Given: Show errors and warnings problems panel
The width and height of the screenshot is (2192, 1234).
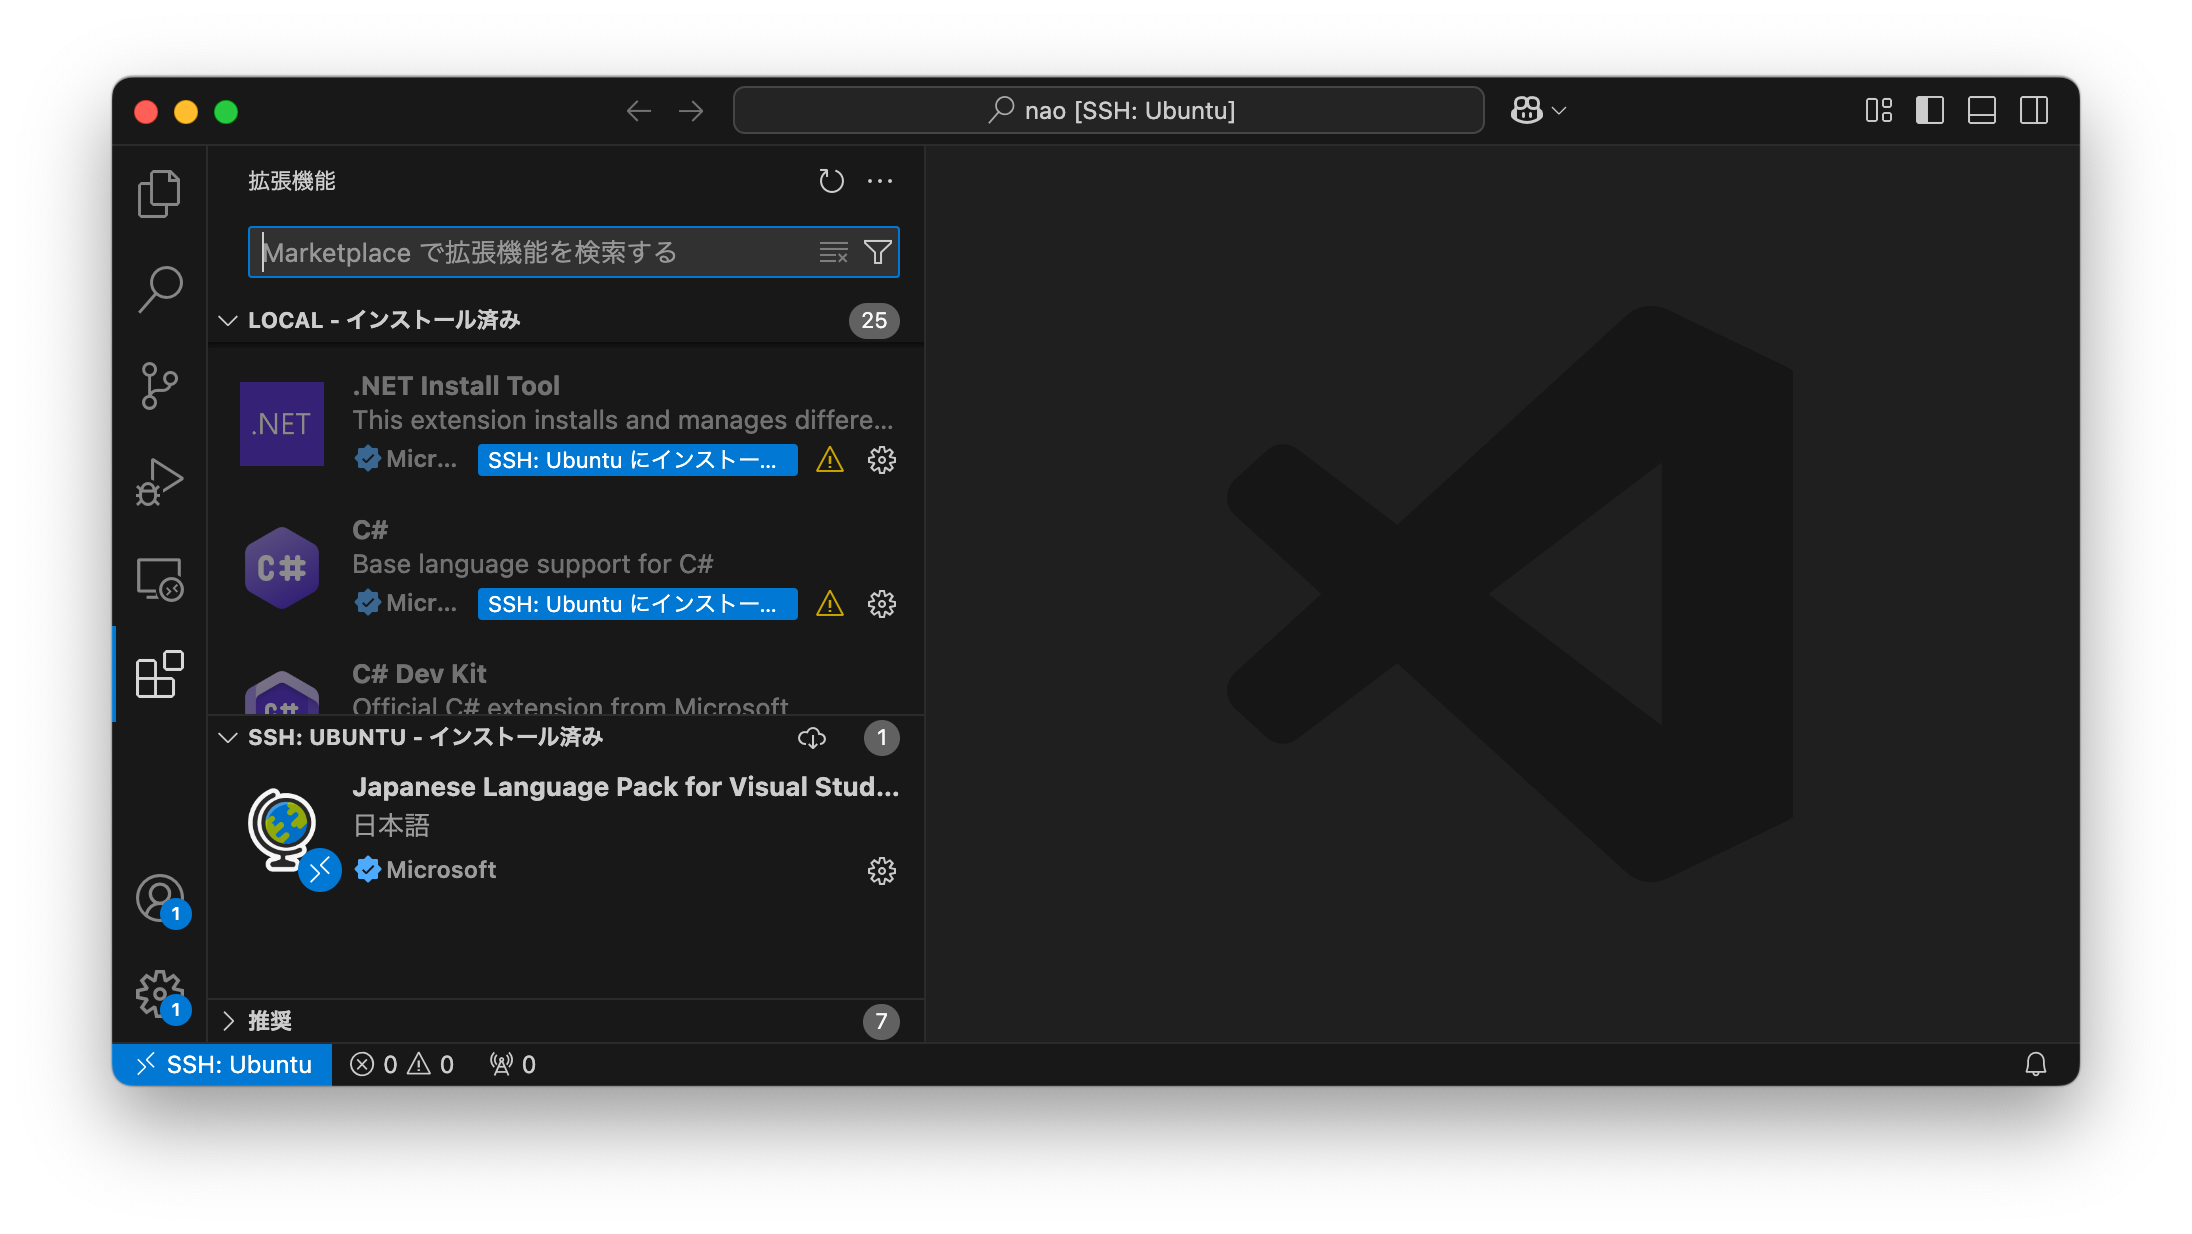Looking at the screenshot, I should click(402, 1065).
